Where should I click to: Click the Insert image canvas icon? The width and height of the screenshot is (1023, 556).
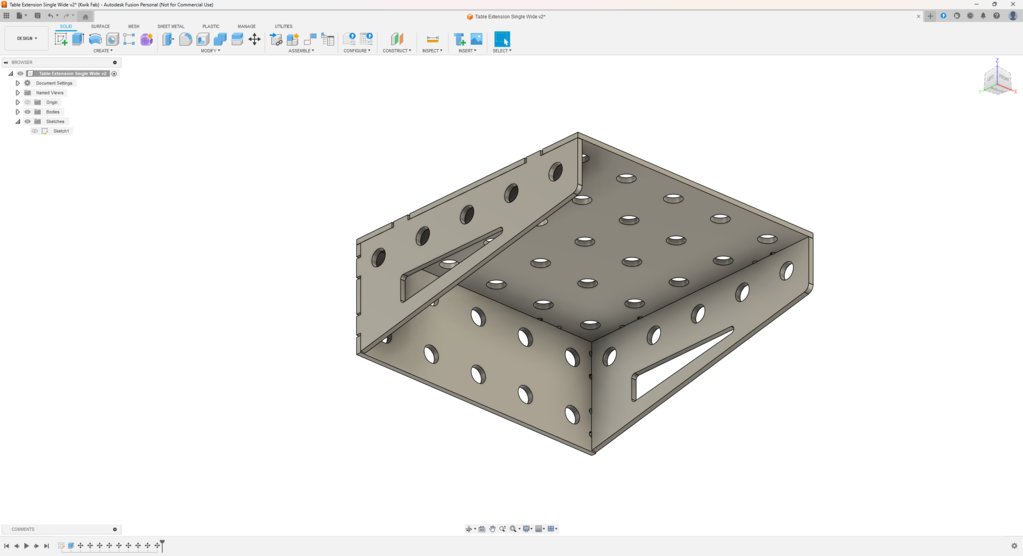(x=476, y=39)
